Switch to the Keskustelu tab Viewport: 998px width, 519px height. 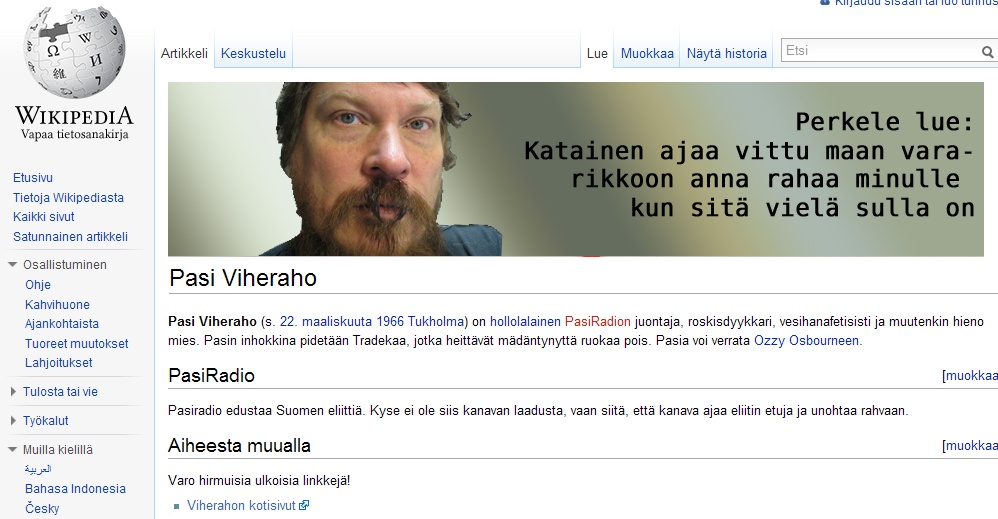point(253,53)
